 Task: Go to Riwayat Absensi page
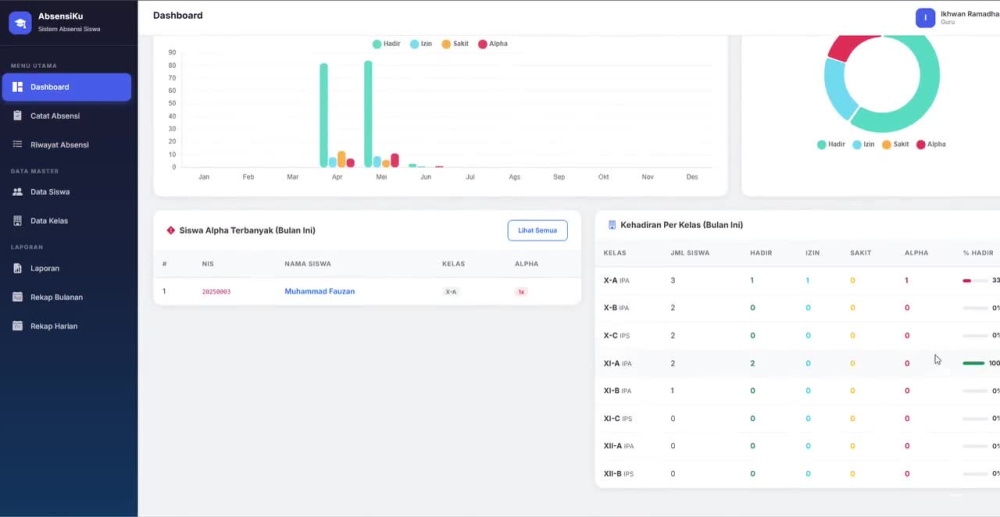[66, 145]
